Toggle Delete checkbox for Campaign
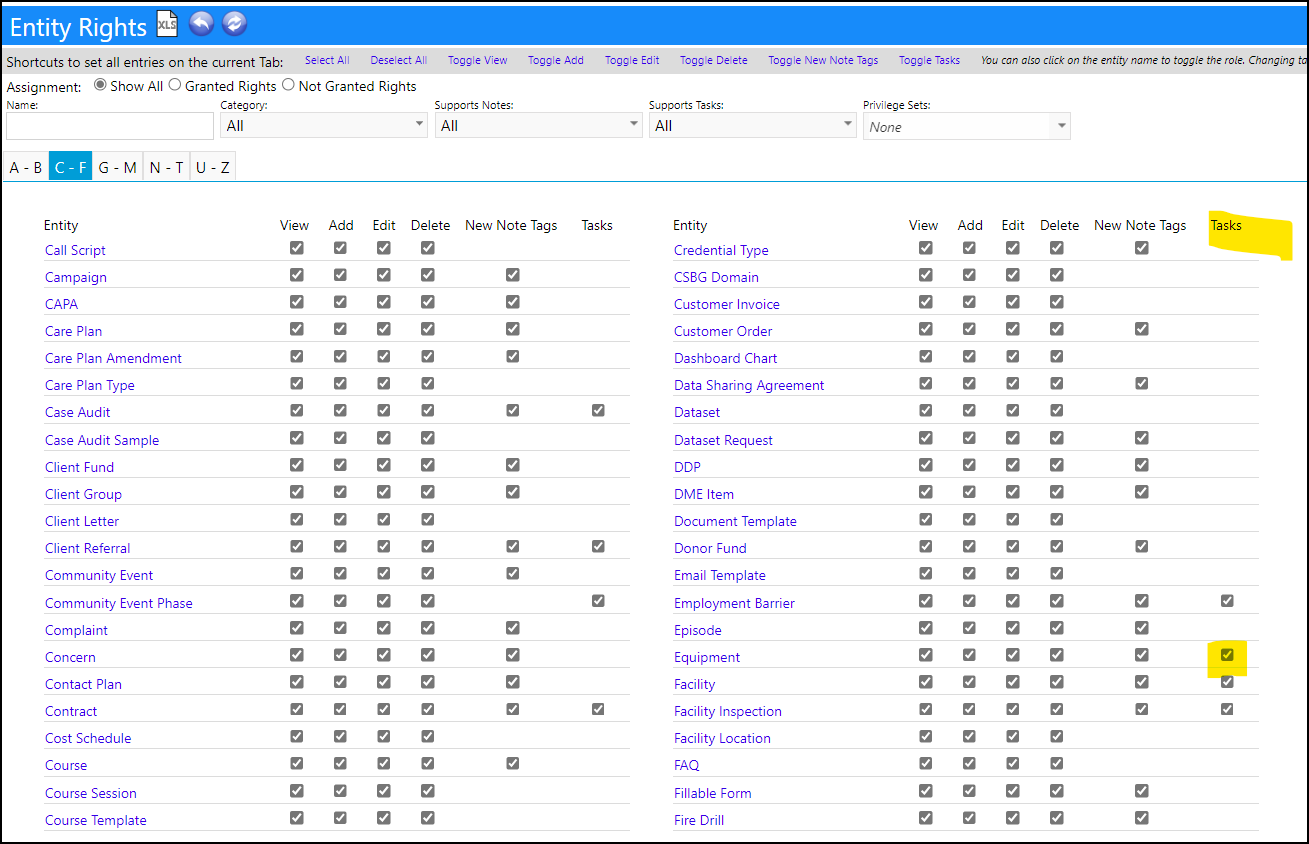 coord(428,275)
